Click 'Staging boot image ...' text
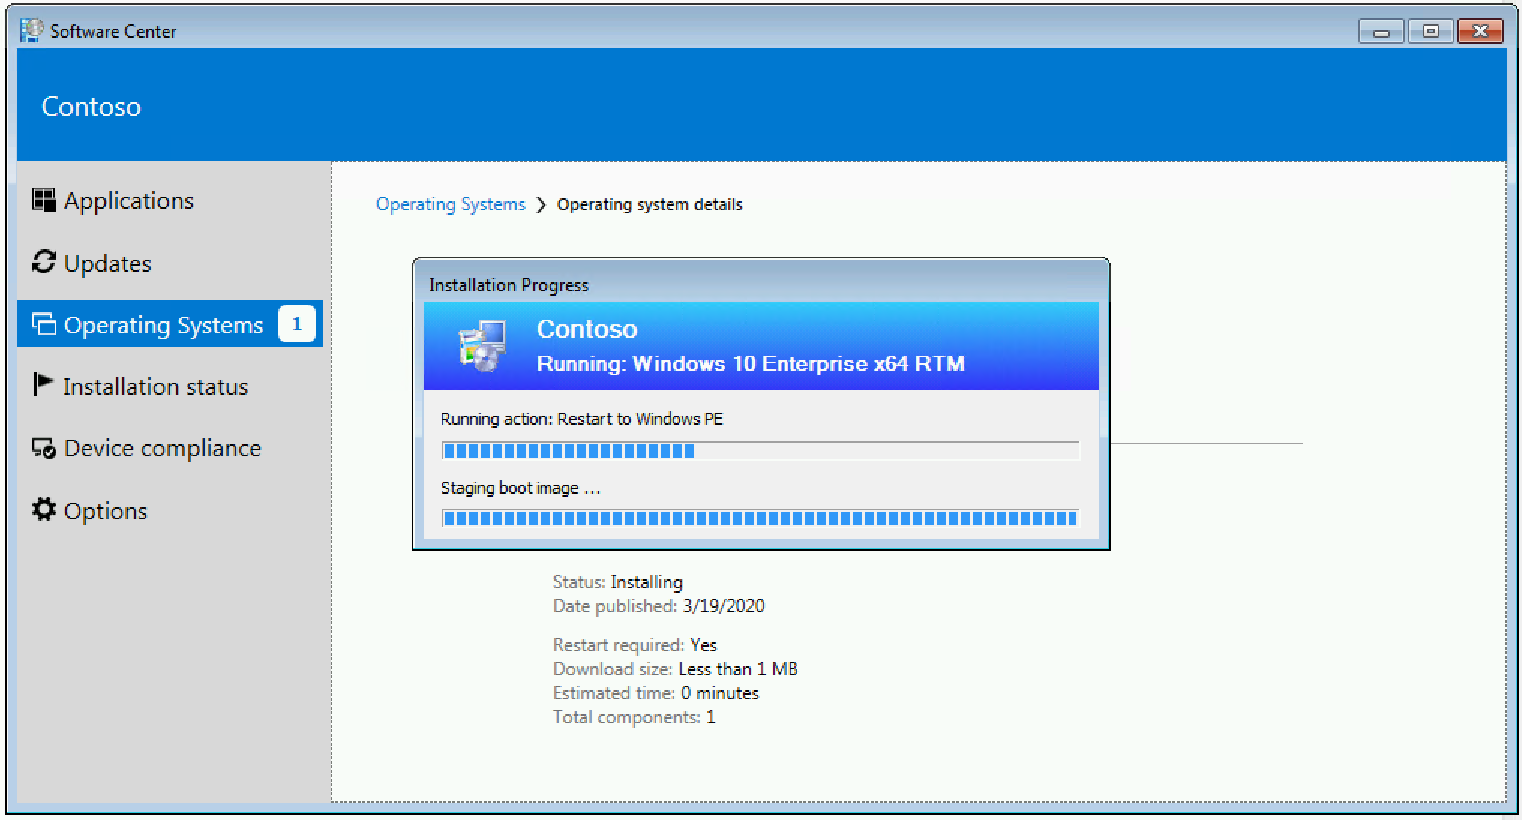 [x=520, y=488]
